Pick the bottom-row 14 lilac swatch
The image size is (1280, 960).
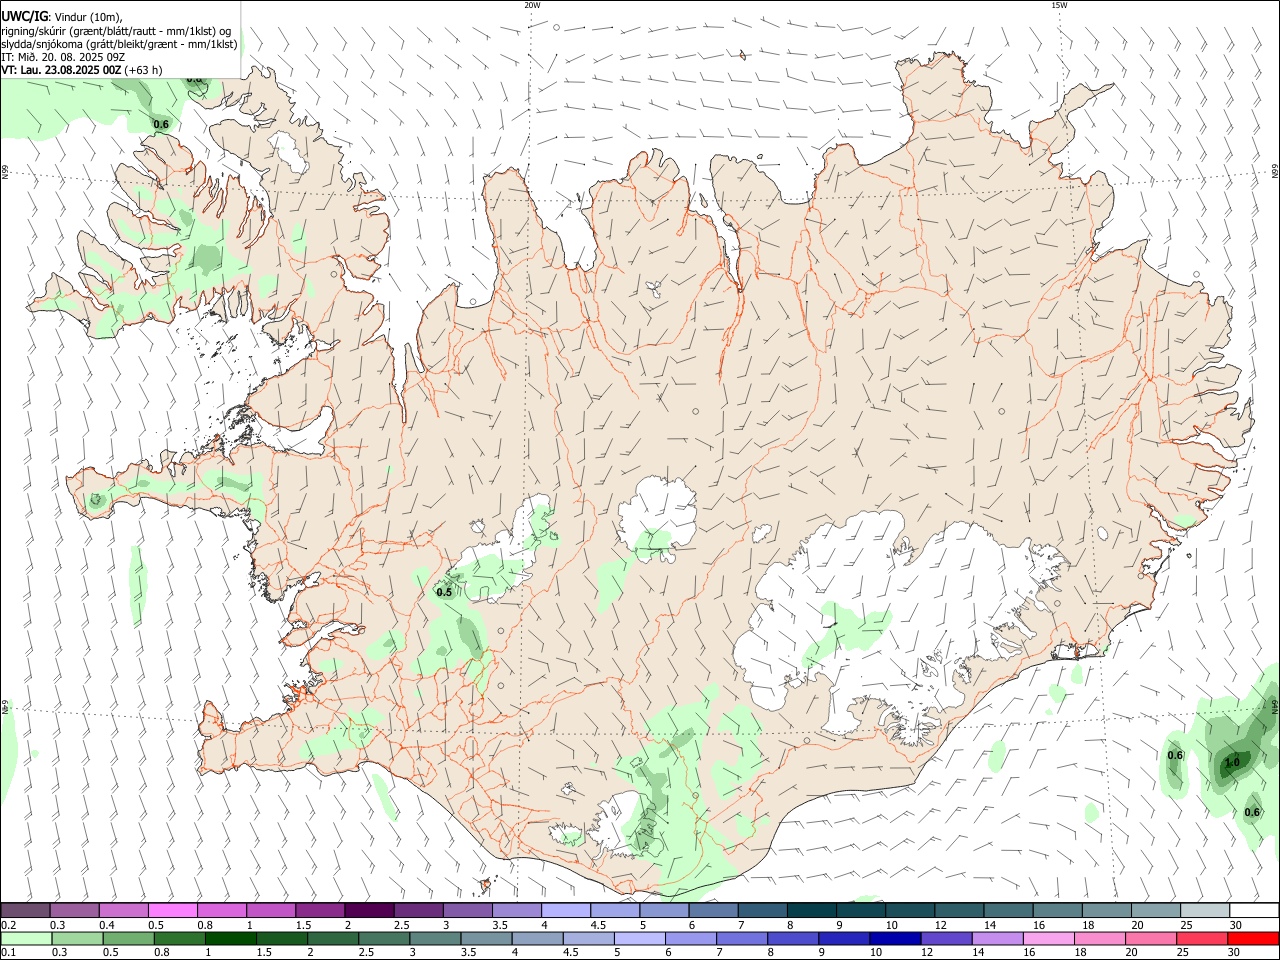(998, 938)
